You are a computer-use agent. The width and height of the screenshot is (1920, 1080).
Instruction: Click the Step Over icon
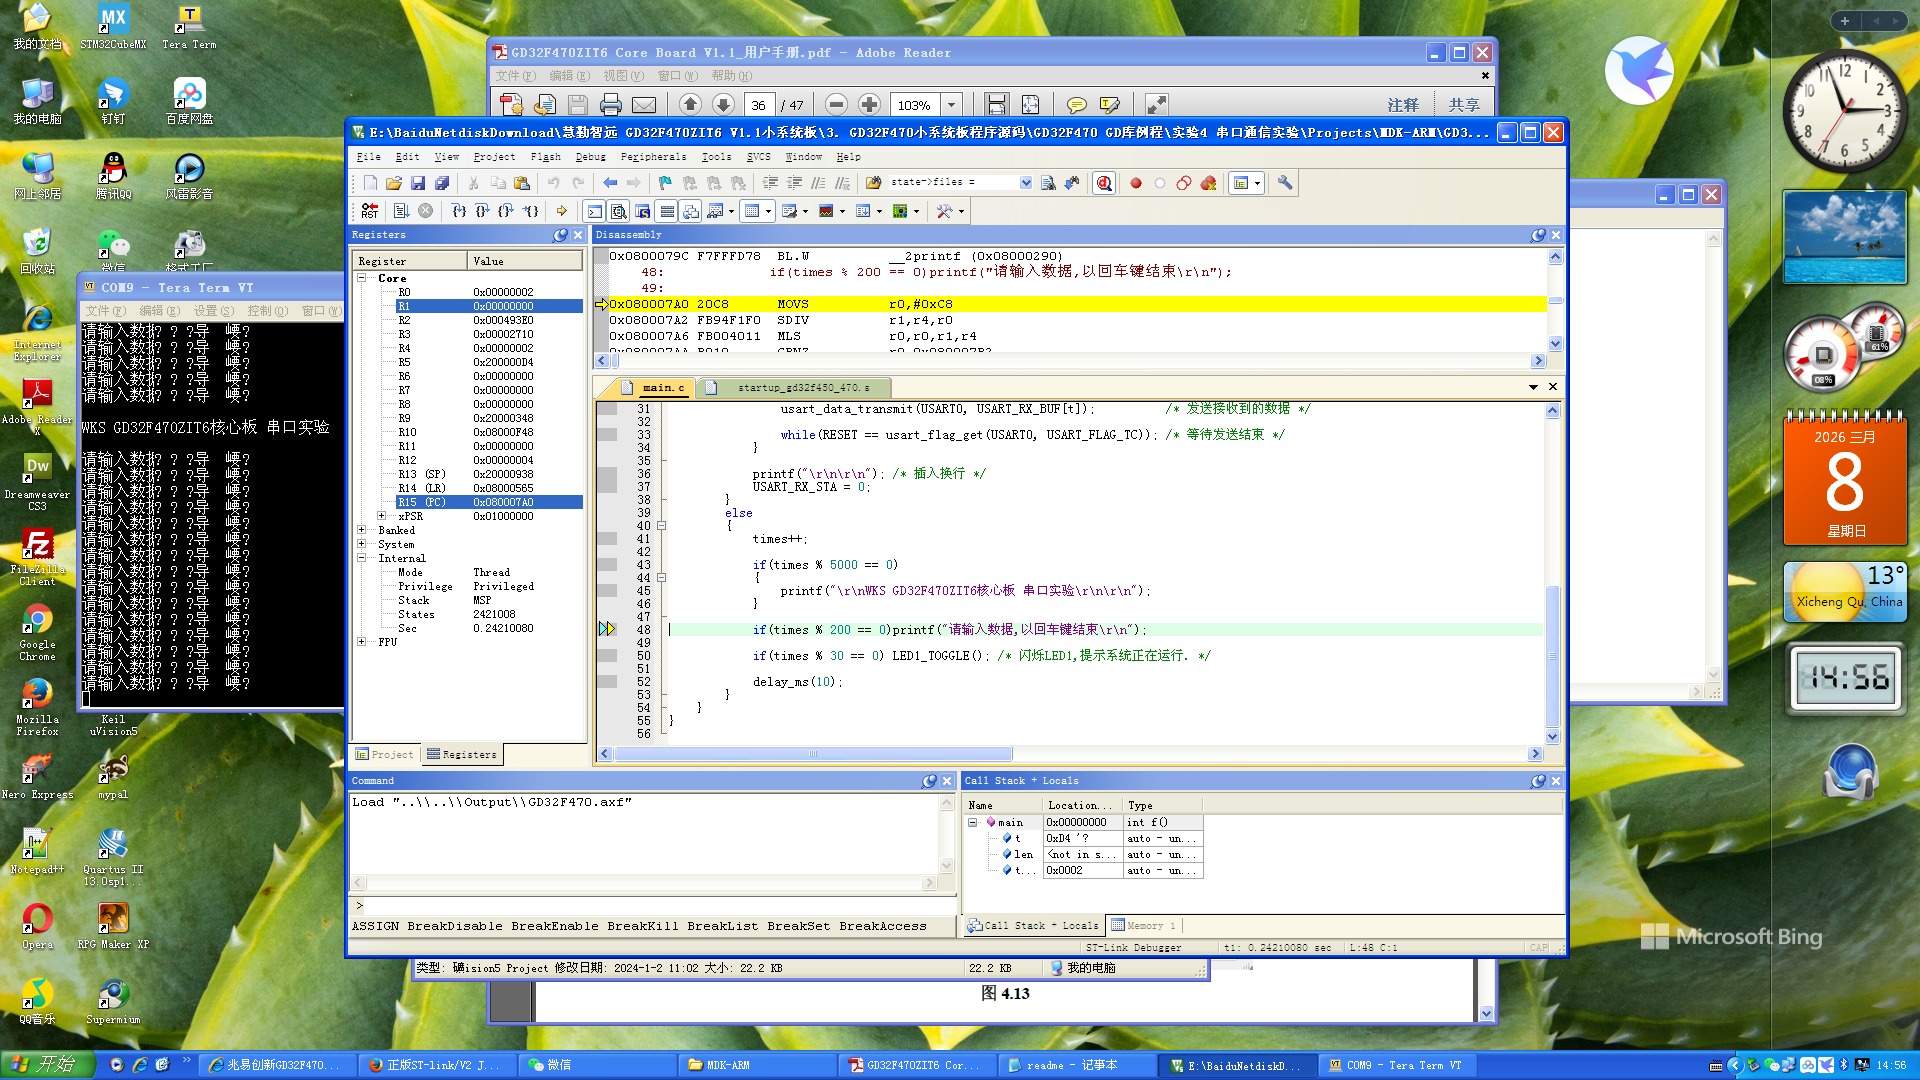481,211
